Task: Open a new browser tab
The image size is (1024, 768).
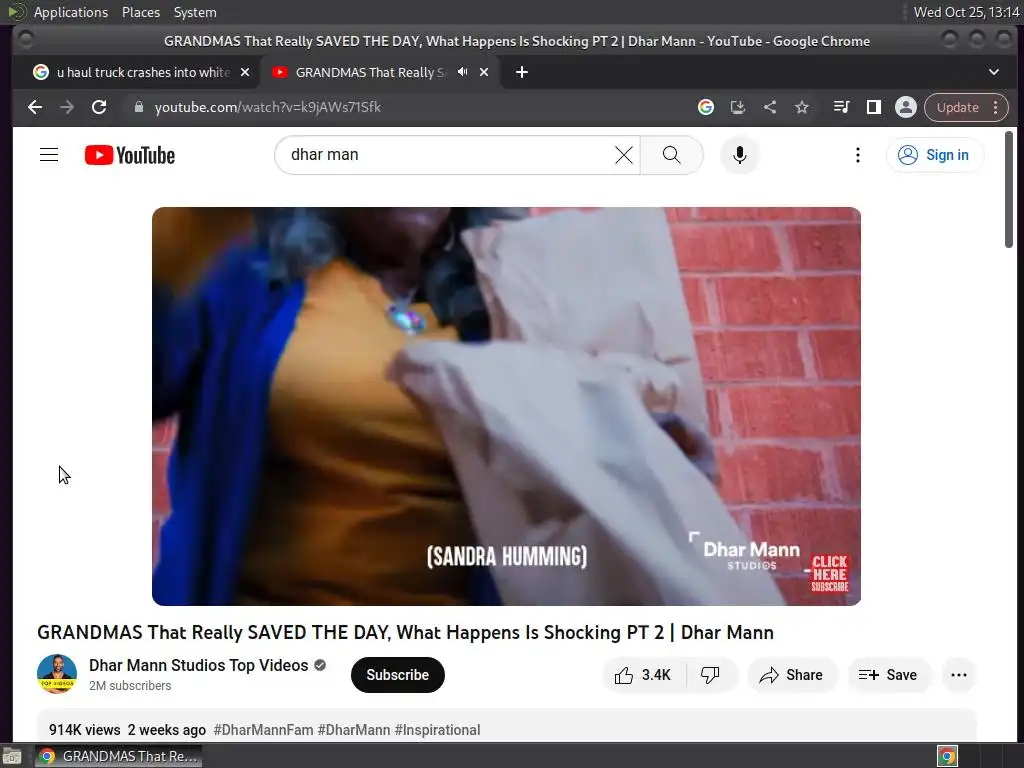Action: point(521,72)
